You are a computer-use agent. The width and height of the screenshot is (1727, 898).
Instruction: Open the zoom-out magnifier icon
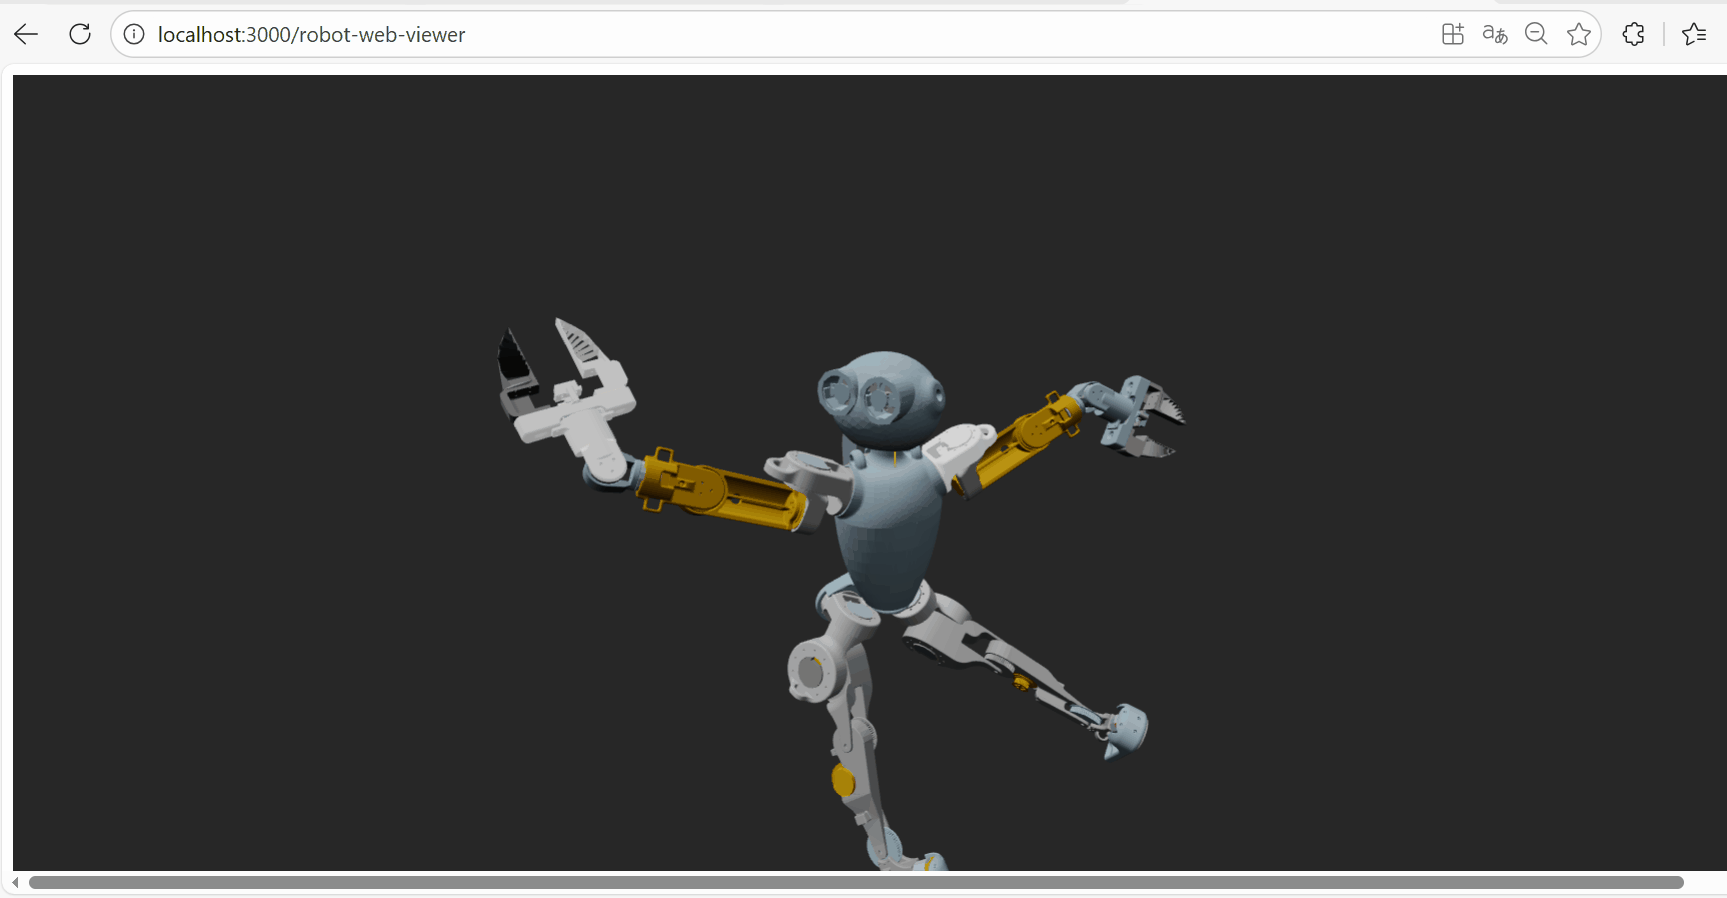point(1537,35)
